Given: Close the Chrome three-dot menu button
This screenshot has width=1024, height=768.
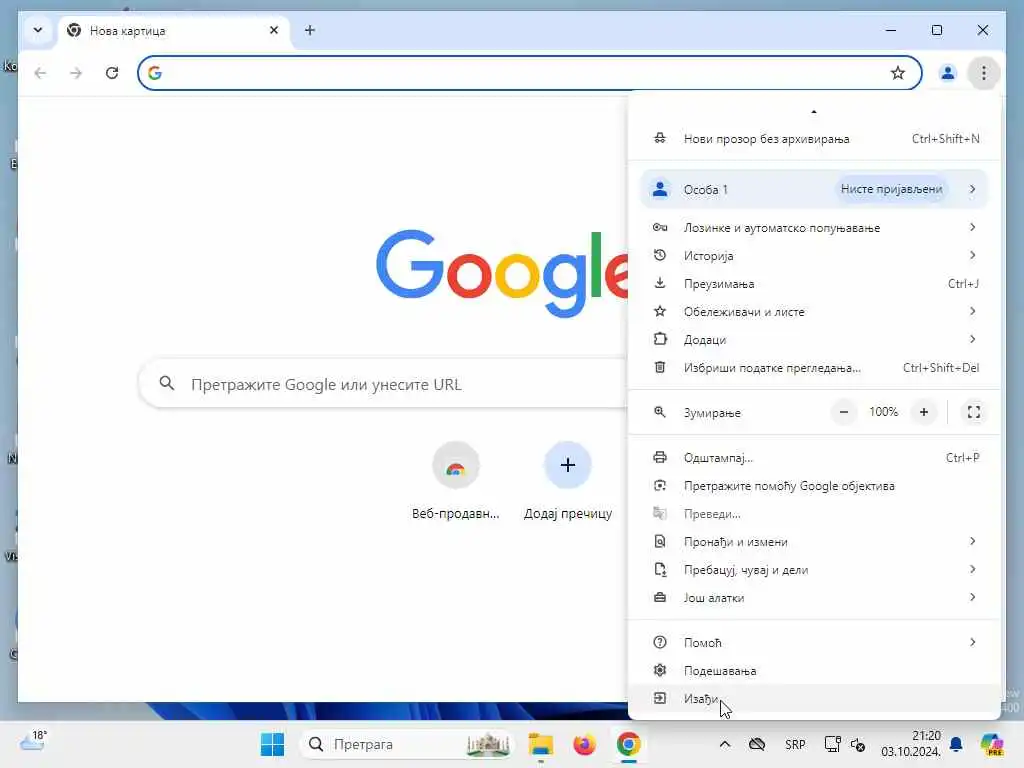Looking at the screenshot, I should click(x=984, y=73).
